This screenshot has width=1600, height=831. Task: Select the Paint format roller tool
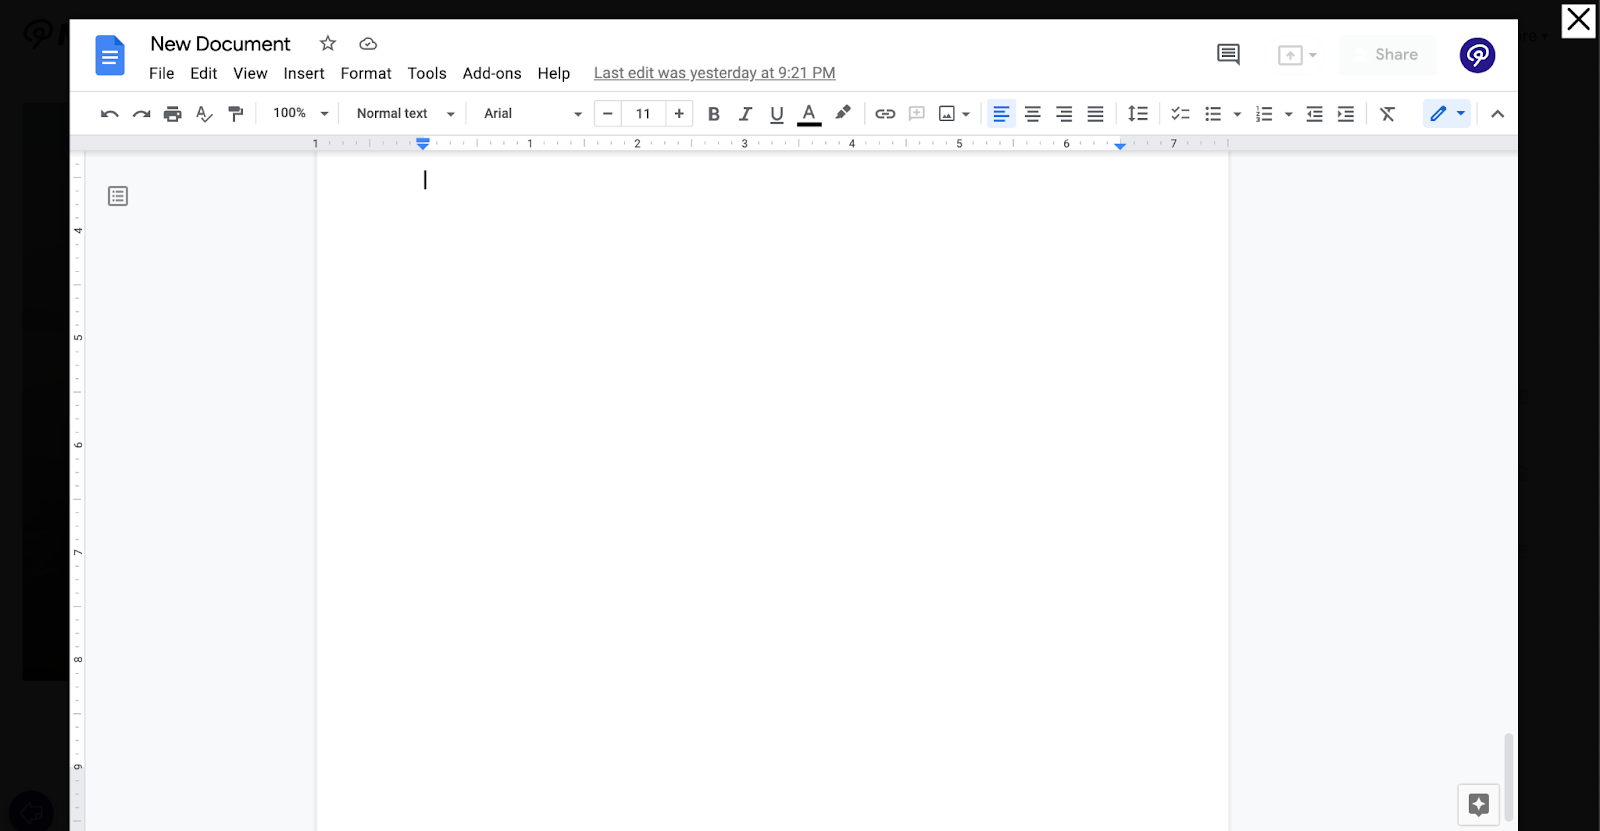236,114
